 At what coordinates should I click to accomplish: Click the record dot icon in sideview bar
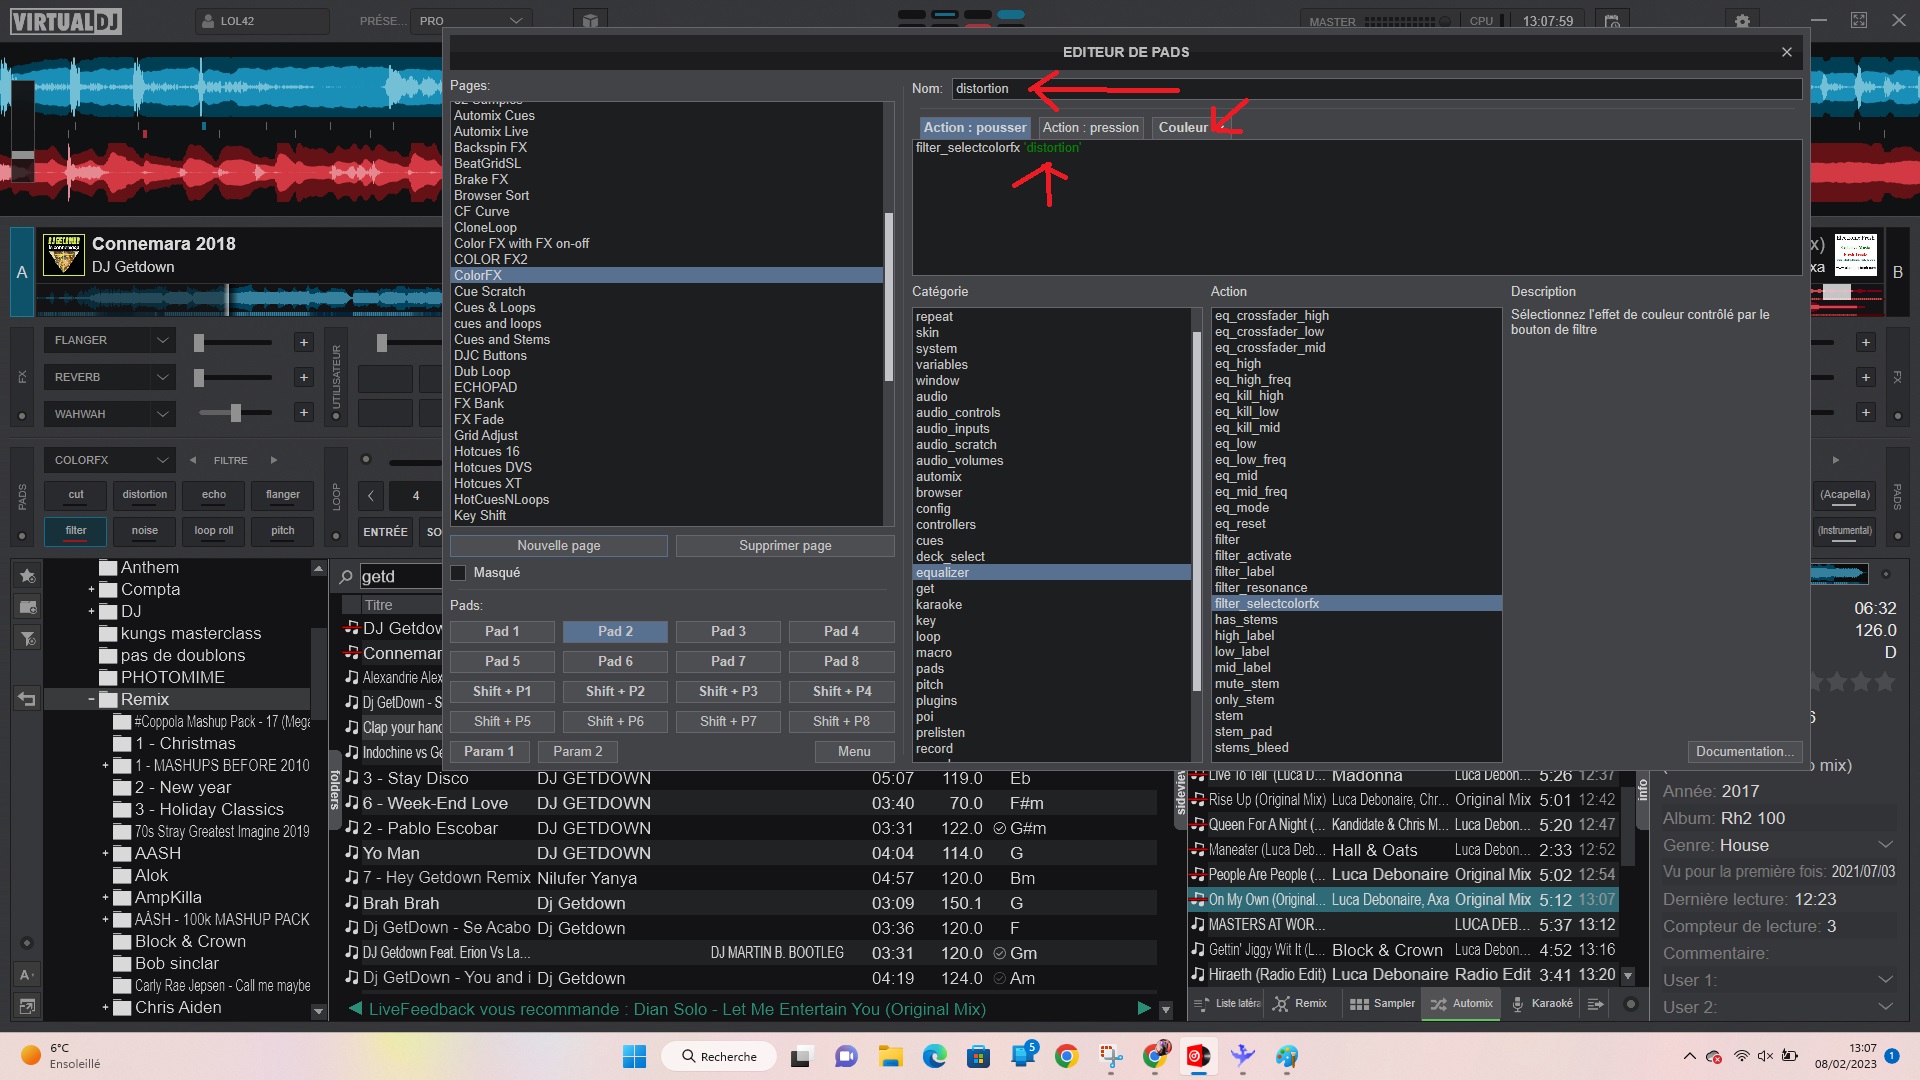tap(1631, 1004)
